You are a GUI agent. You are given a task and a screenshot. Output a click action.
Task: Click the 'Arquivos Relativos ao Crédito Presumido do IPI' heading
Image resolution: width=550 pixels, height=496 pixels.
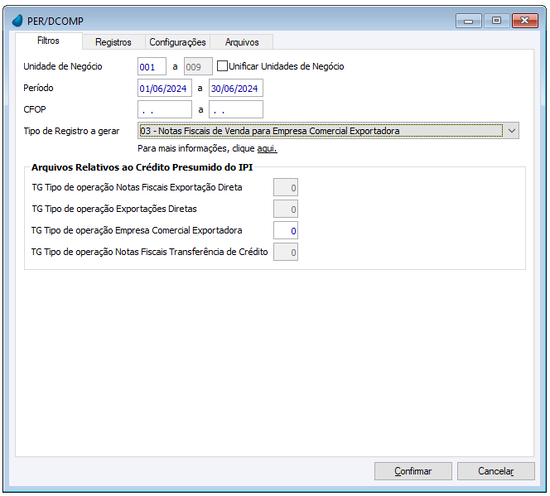(x=142, y=167)
